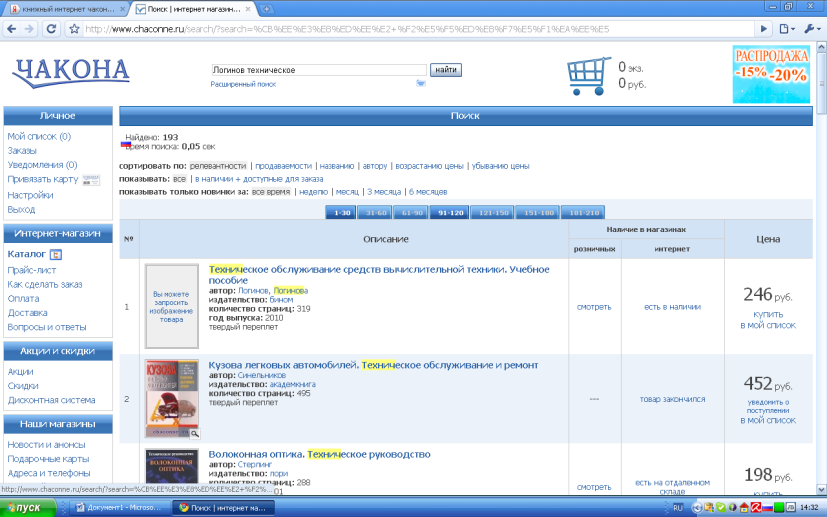The height and width of the screenshot is (517, 827).
Task: Click уведомить о поступлении for 452 руб. book
Action: point(768,406)
